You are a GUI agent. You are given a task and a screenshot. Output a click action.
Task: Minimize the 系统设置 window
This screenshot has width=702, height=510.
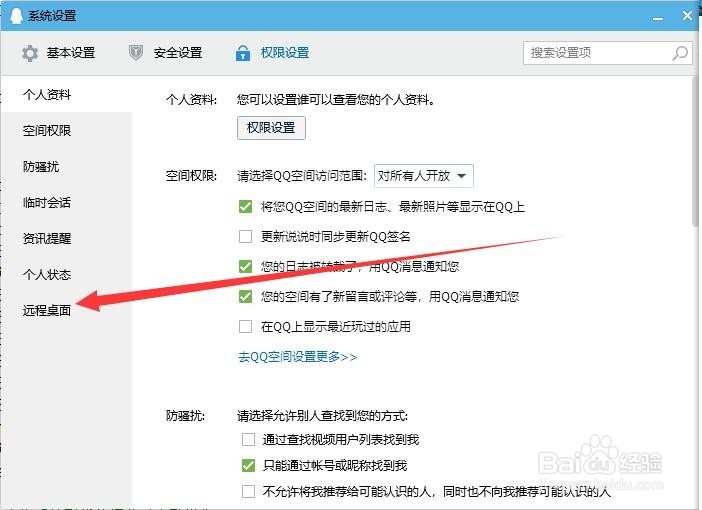point(658,17)
